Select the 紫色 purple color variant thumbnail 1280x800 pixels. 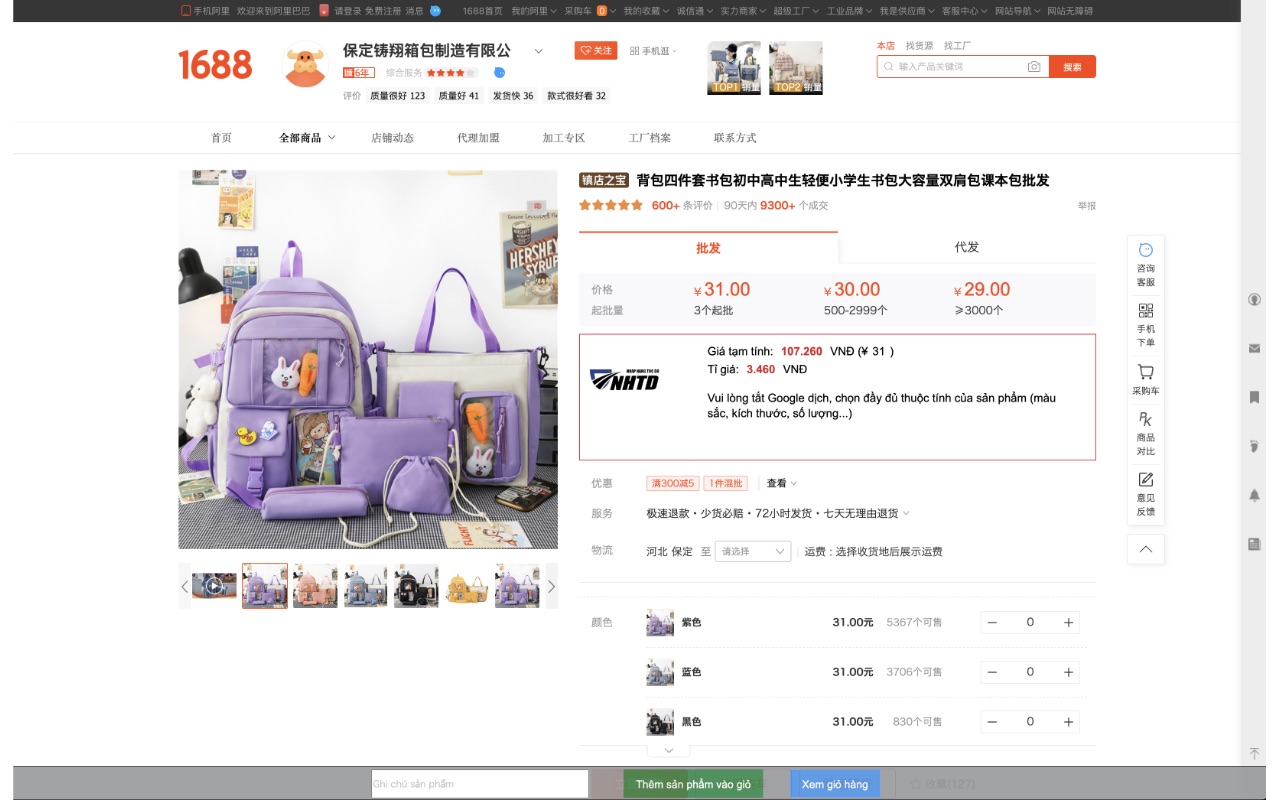tap(658, 621)
